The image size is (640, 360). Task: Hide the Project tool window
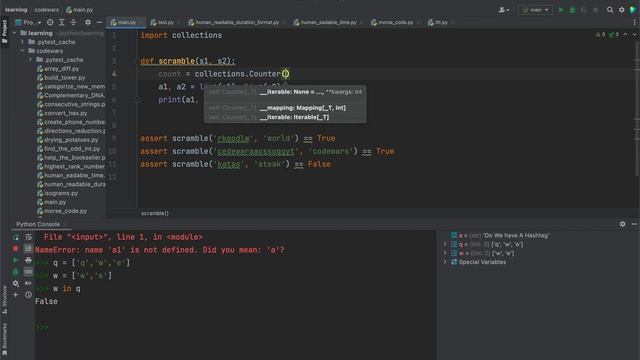click(99, 22)
